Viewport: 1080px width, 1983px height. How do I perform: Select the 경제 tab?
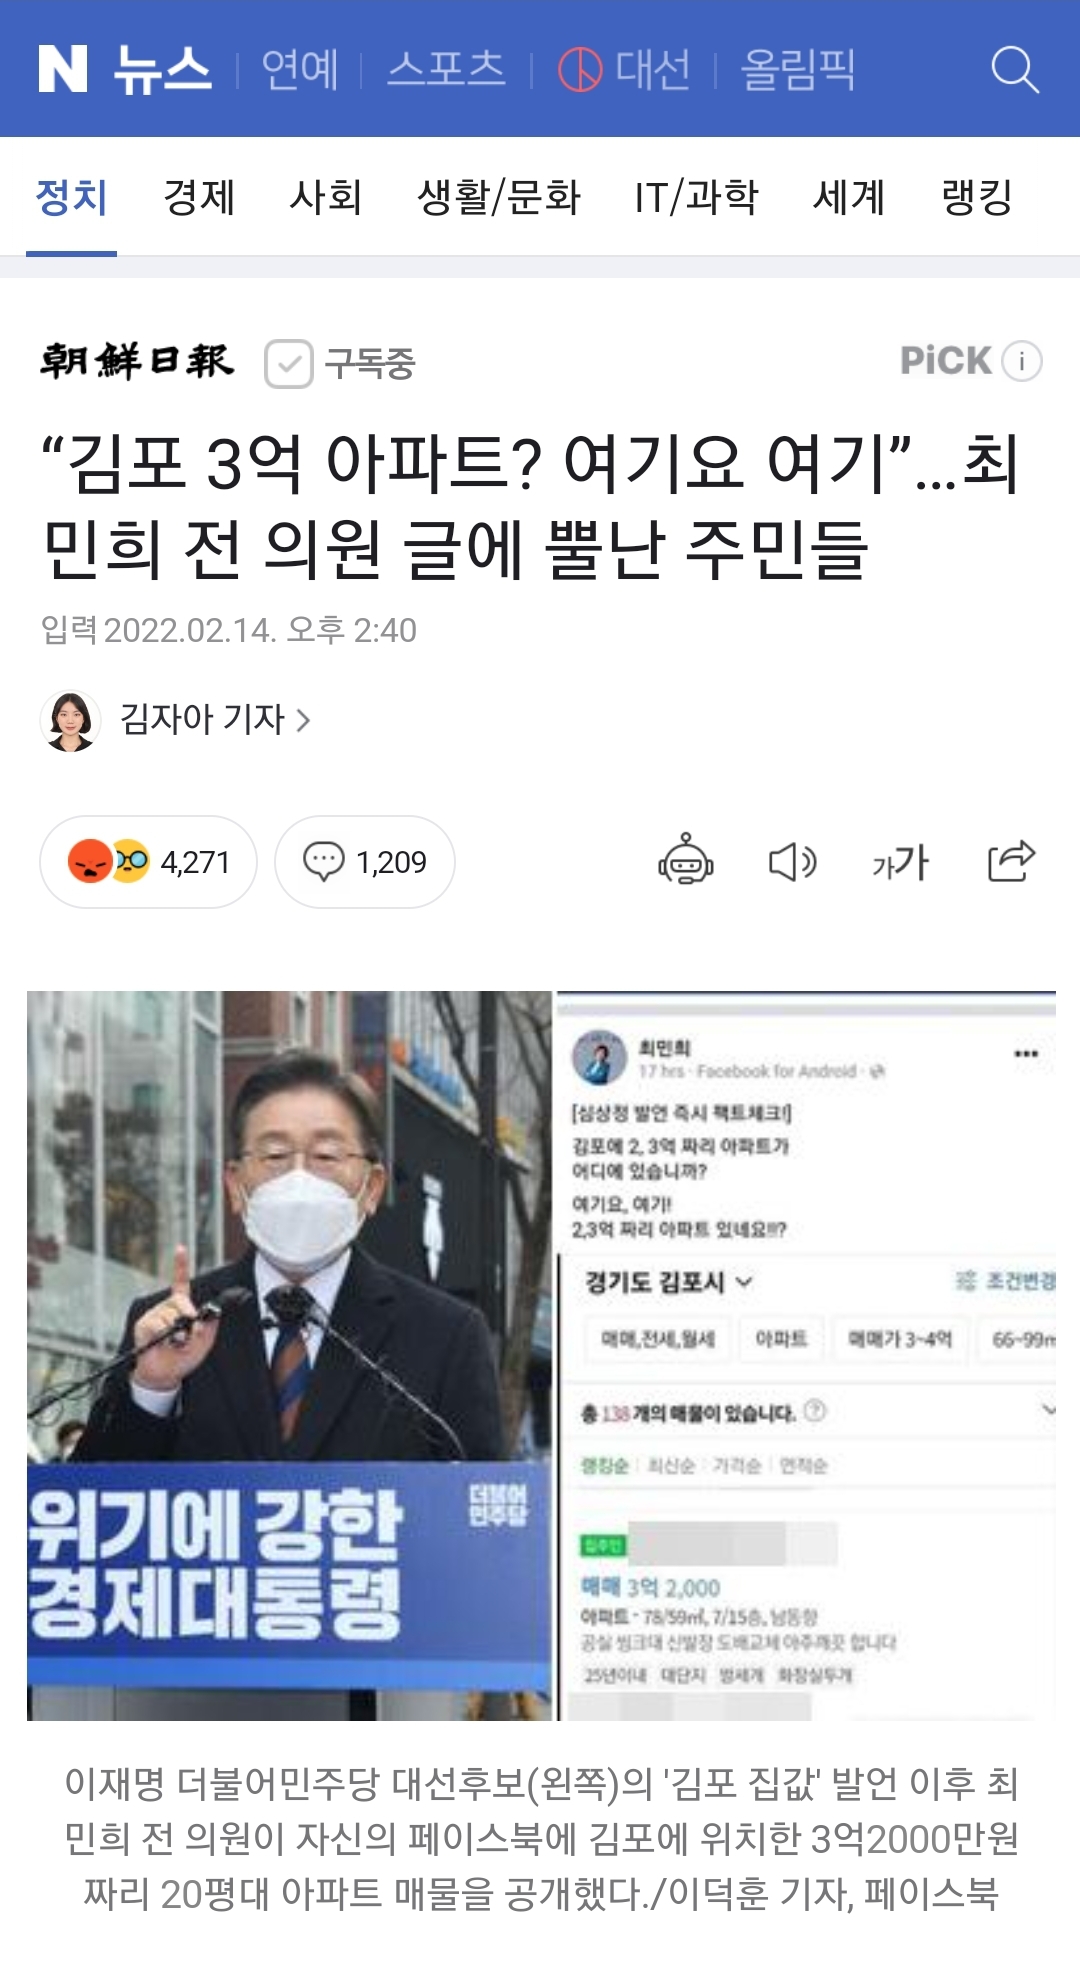point(199,196)
